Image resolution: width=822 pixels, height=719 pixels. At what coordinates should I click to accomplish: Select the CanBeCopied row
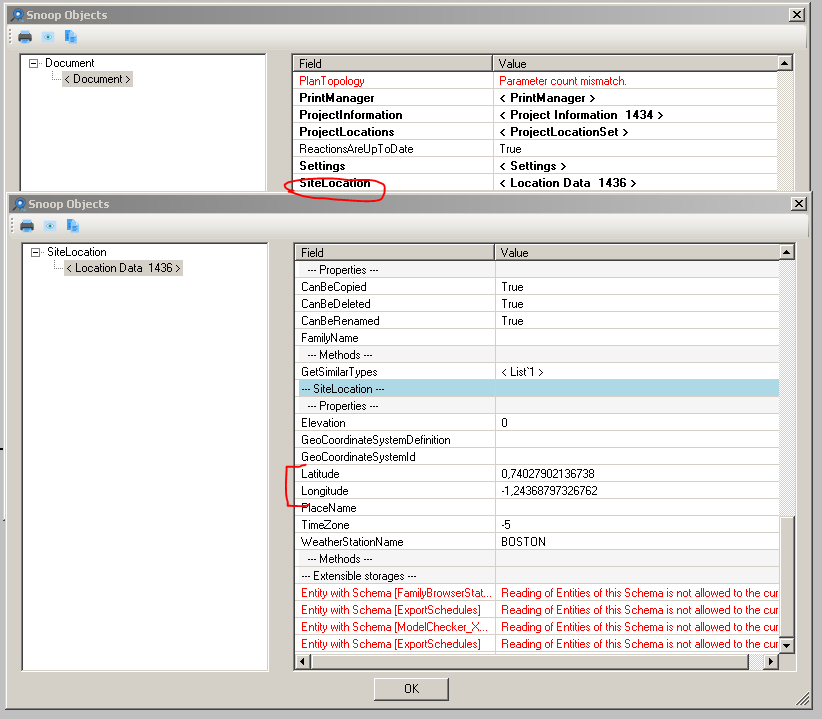pos(537,287)
